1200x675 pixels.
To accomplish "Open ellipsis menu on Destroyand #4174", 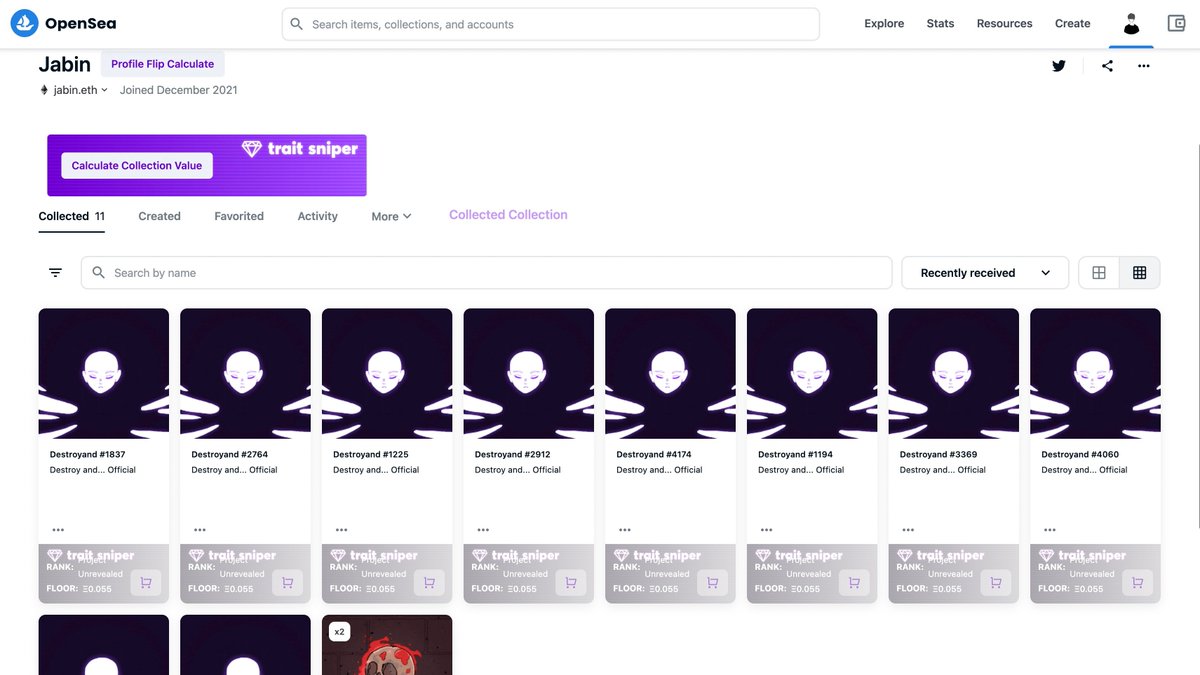I will click(625, 530).
